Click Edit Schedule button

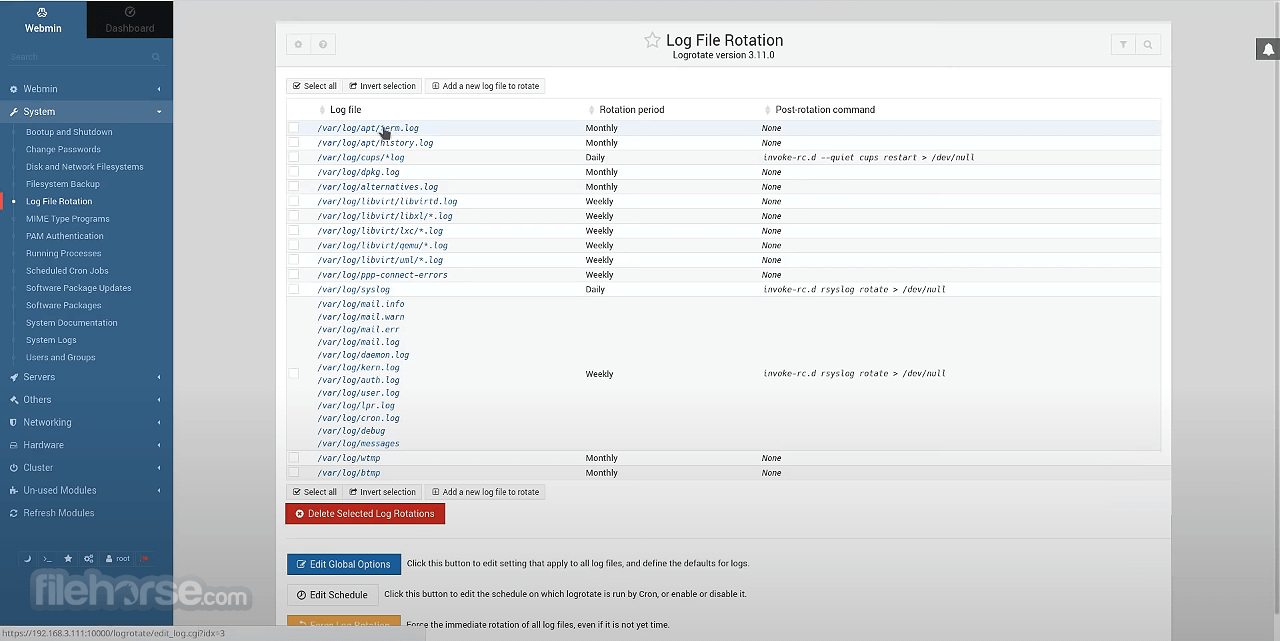pos(332,595)
